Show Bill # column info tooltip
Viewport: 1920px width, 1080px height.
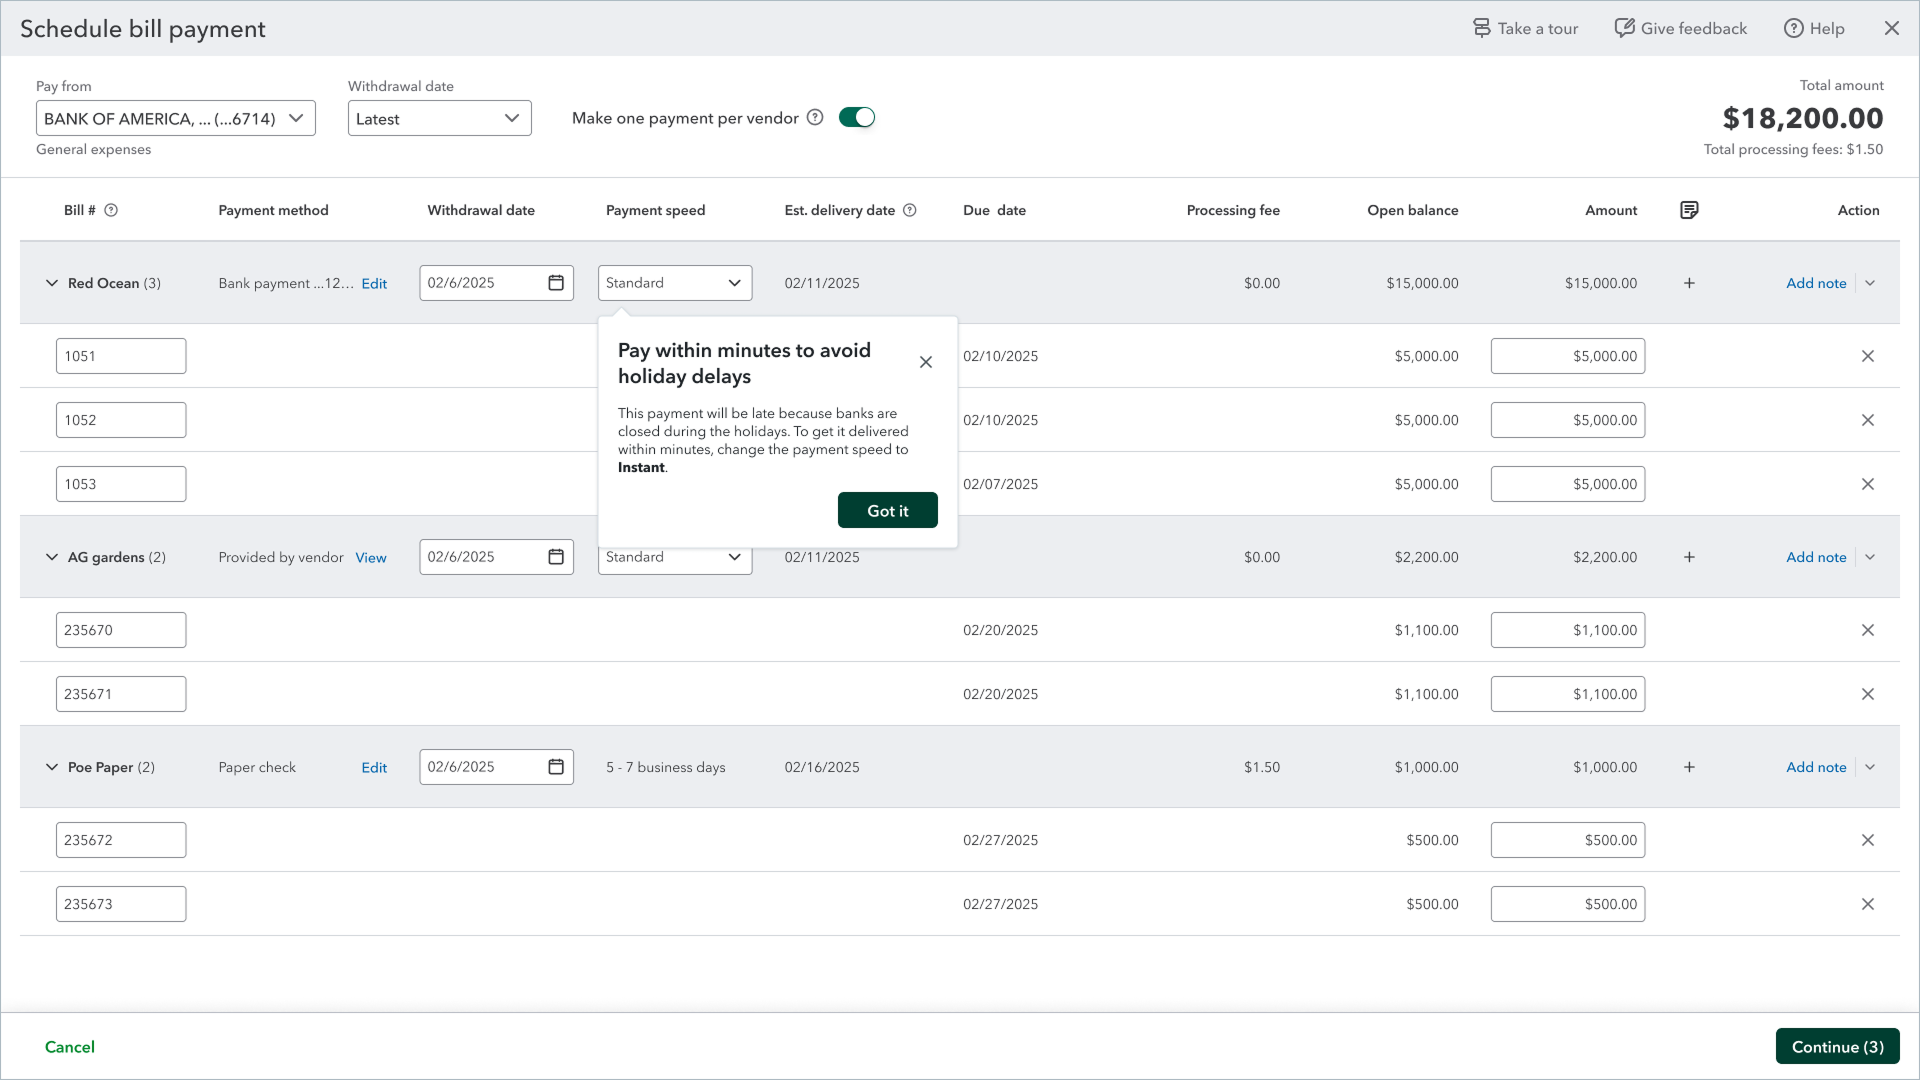(x=111, y=210)
